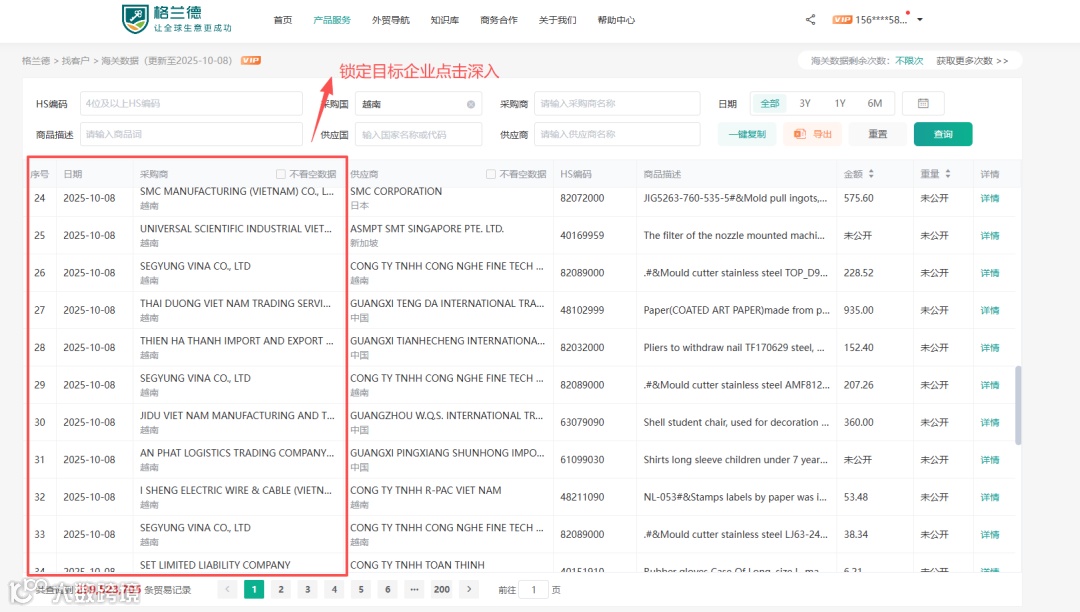Open 详情 for row 27 Thai Duong
Viewport: 1080px width, 612px height.
pyautogui.click(x=990, y=310)
